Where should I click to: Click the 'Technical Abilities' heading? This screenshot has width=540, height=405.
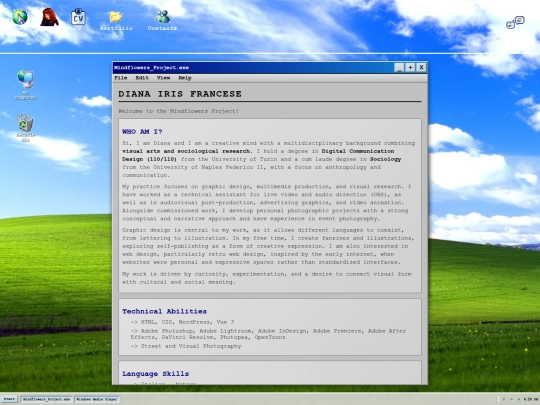(164, 311)
